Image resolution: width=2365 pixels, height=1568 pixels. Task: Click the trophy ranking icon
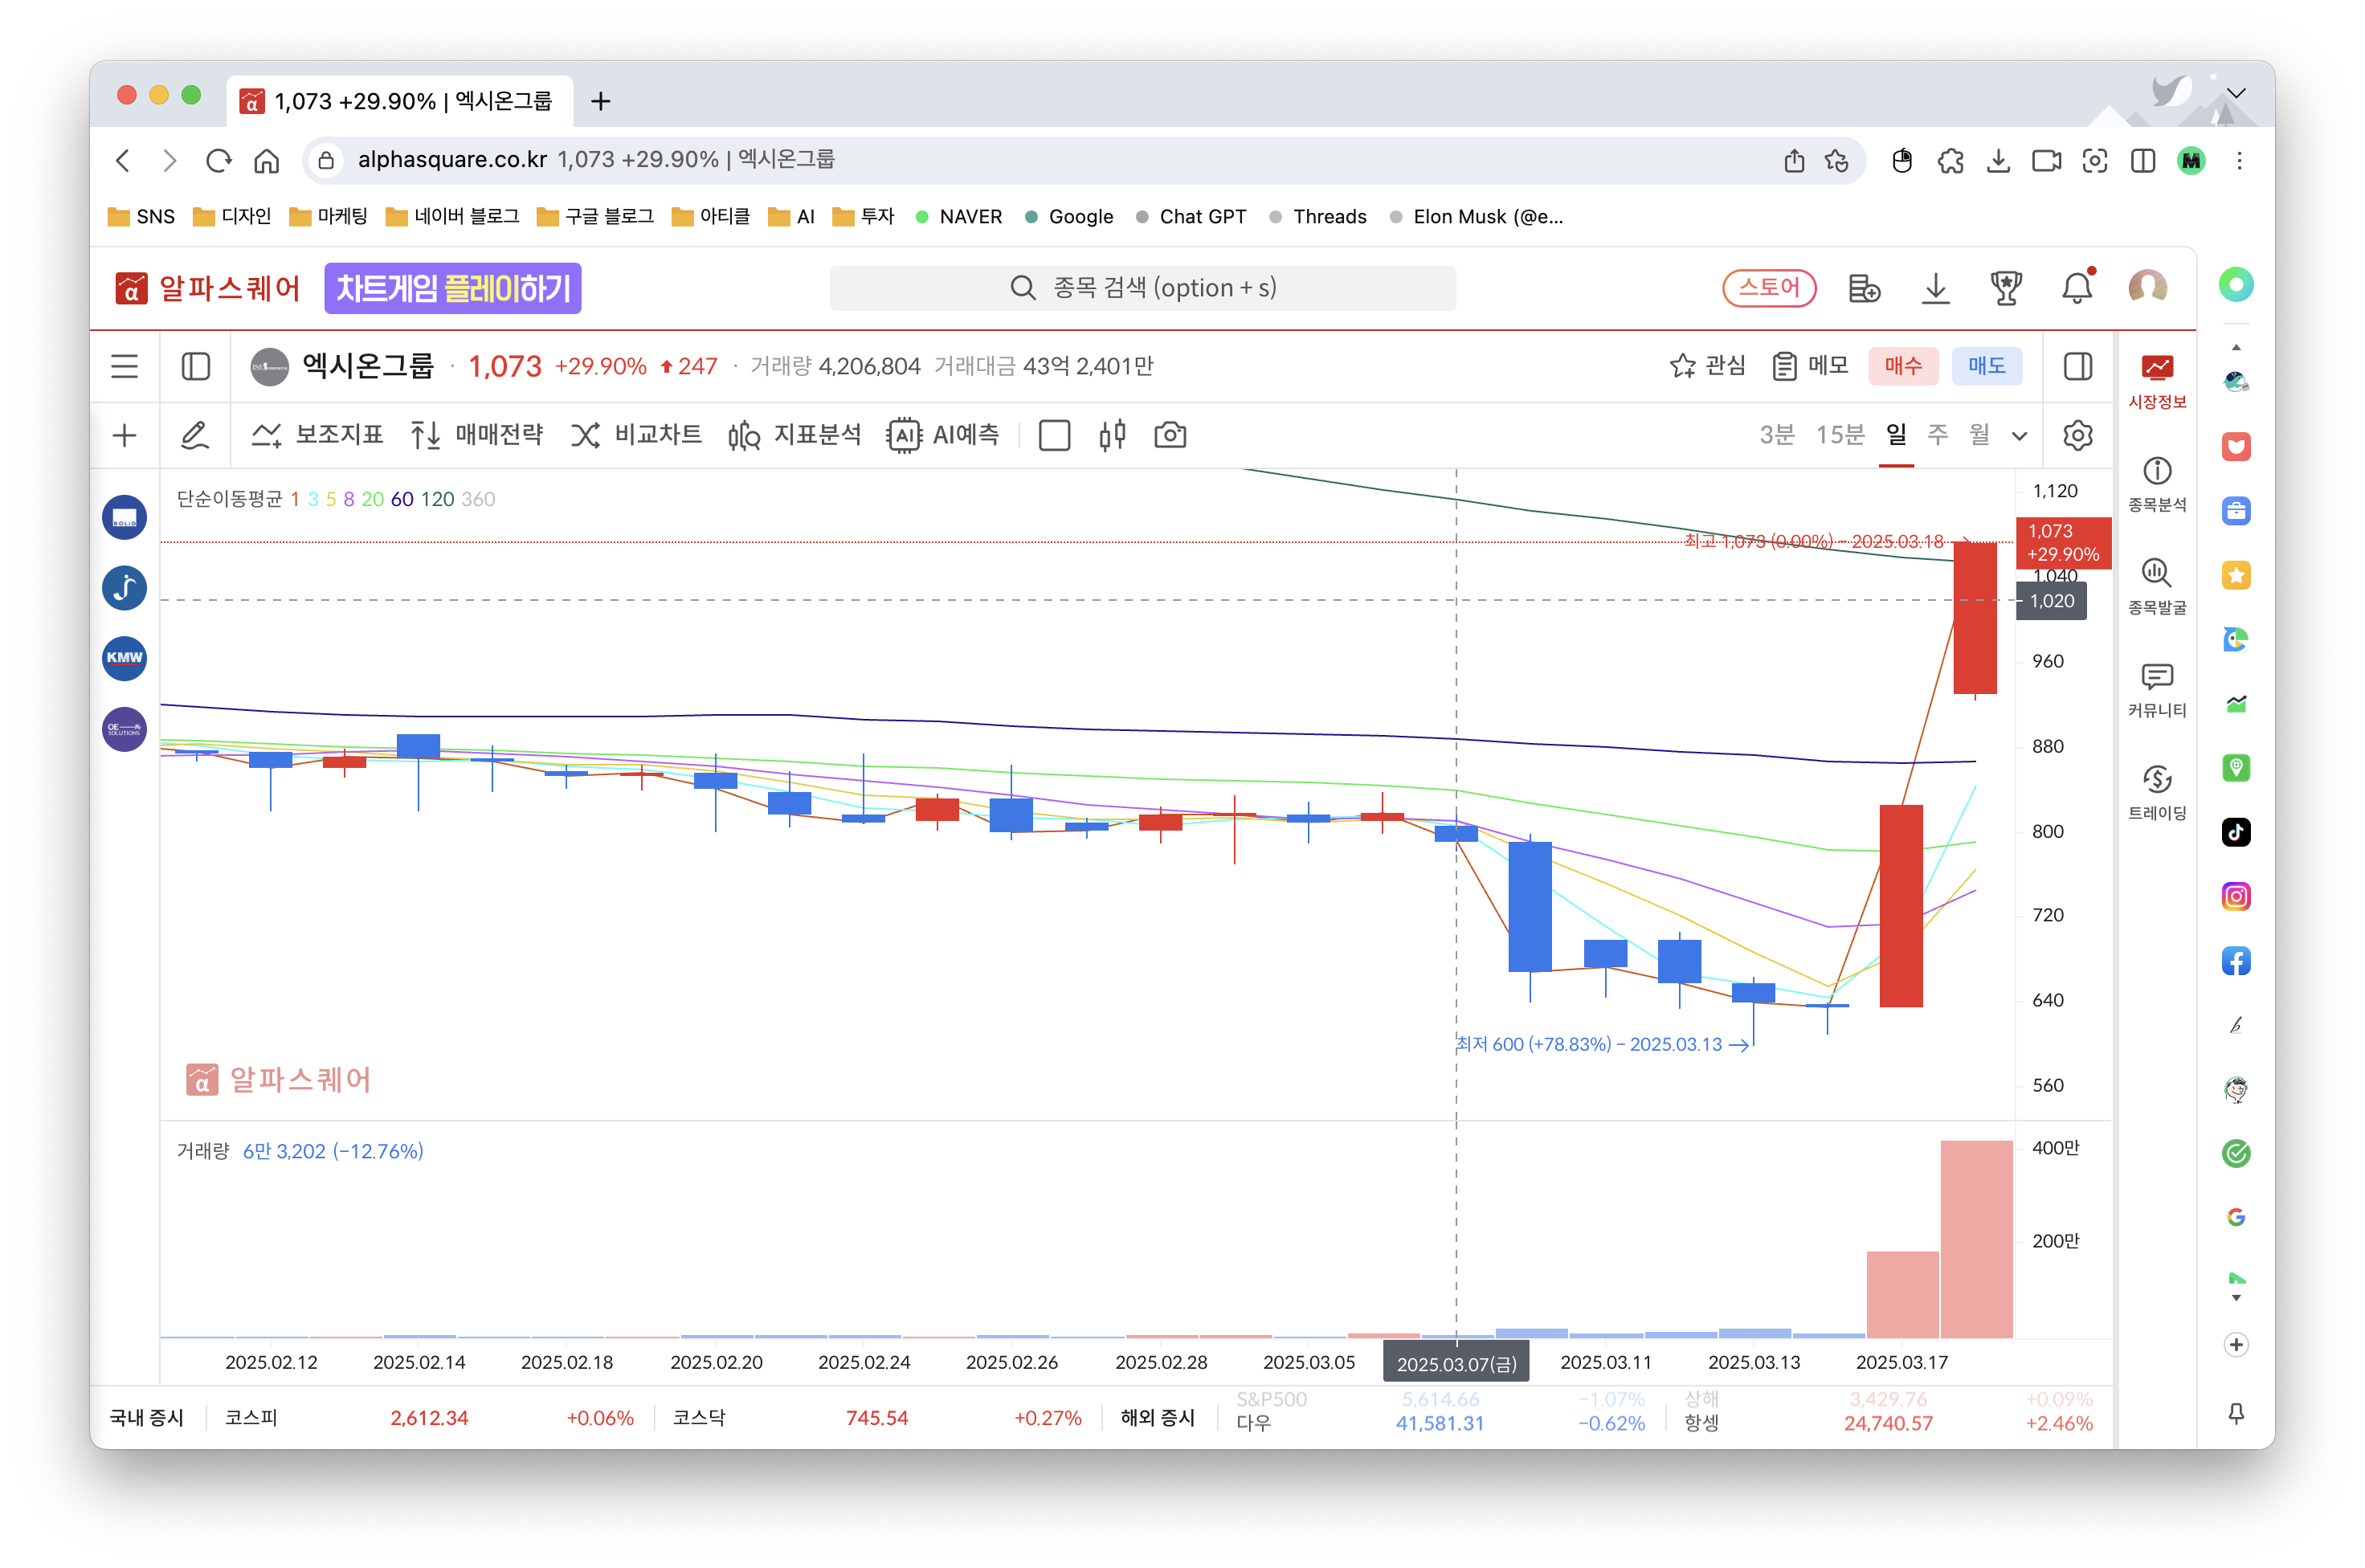(x=2005, y=288)
